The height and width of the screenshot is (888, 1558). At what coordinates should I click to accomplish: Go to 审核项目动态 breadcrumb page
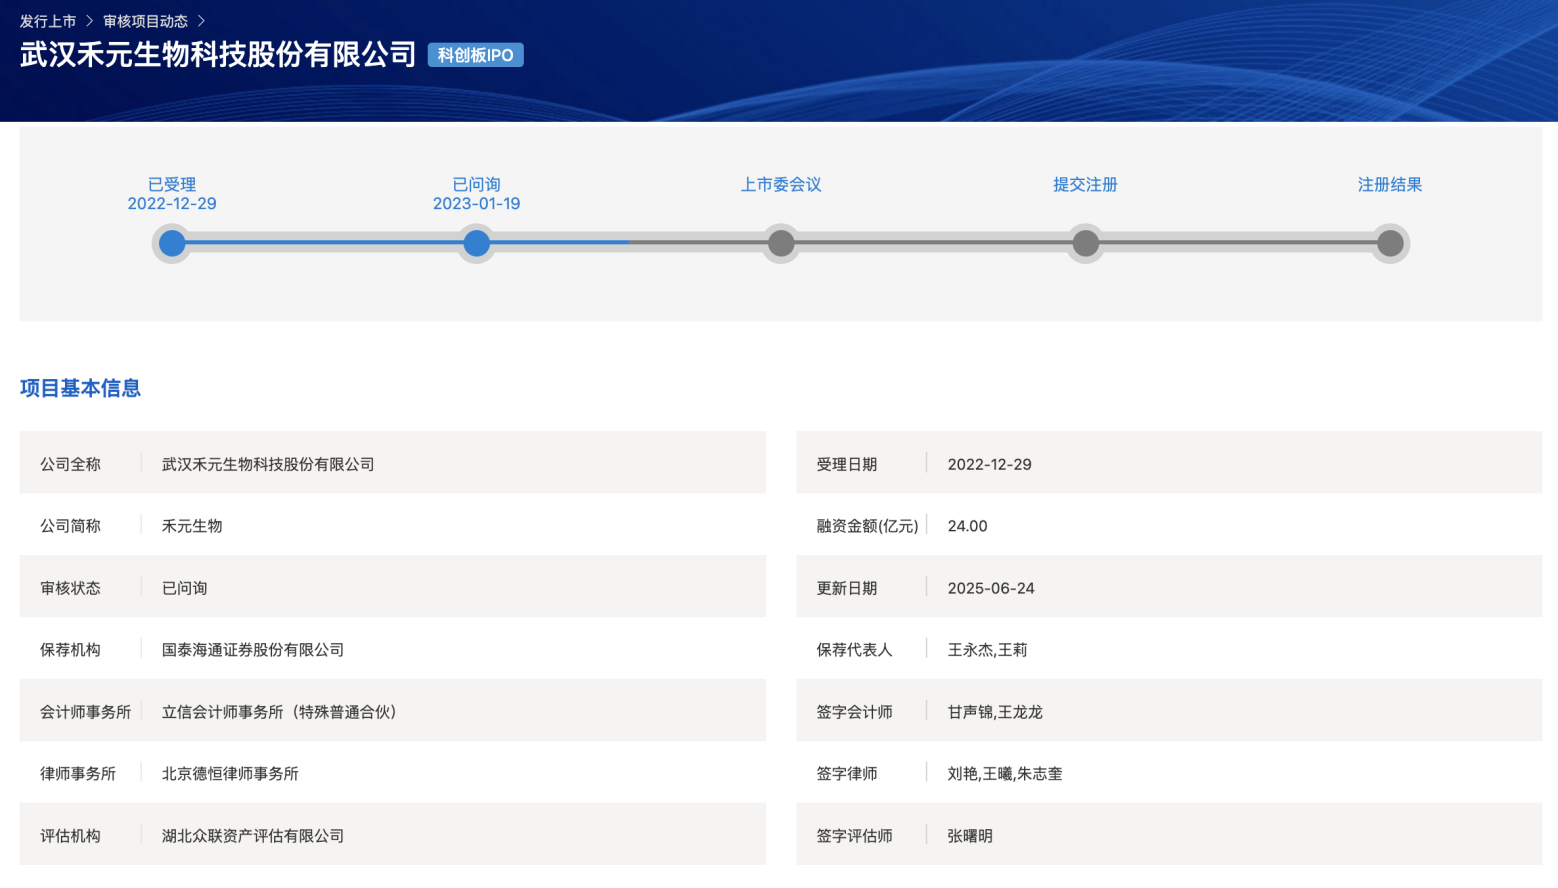coord(145,21)
